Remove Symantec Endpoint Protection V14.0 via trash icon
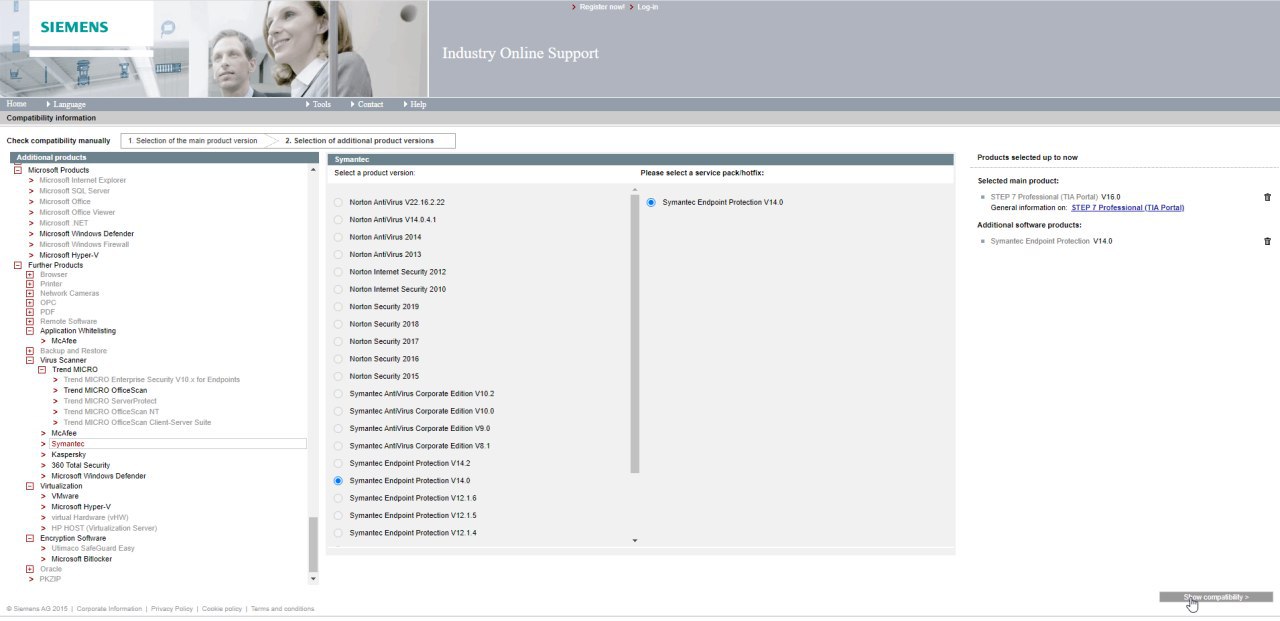The width and height of the screenshot is (1280, 621). click(1267, 241)
